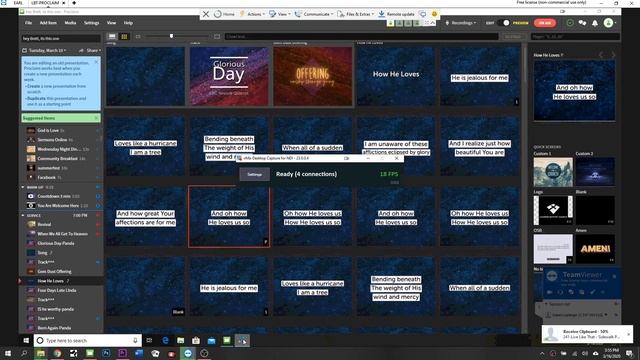Open the View menu in Proclaim
Viewport: 640px width, 360px height.
pos(111,23)
